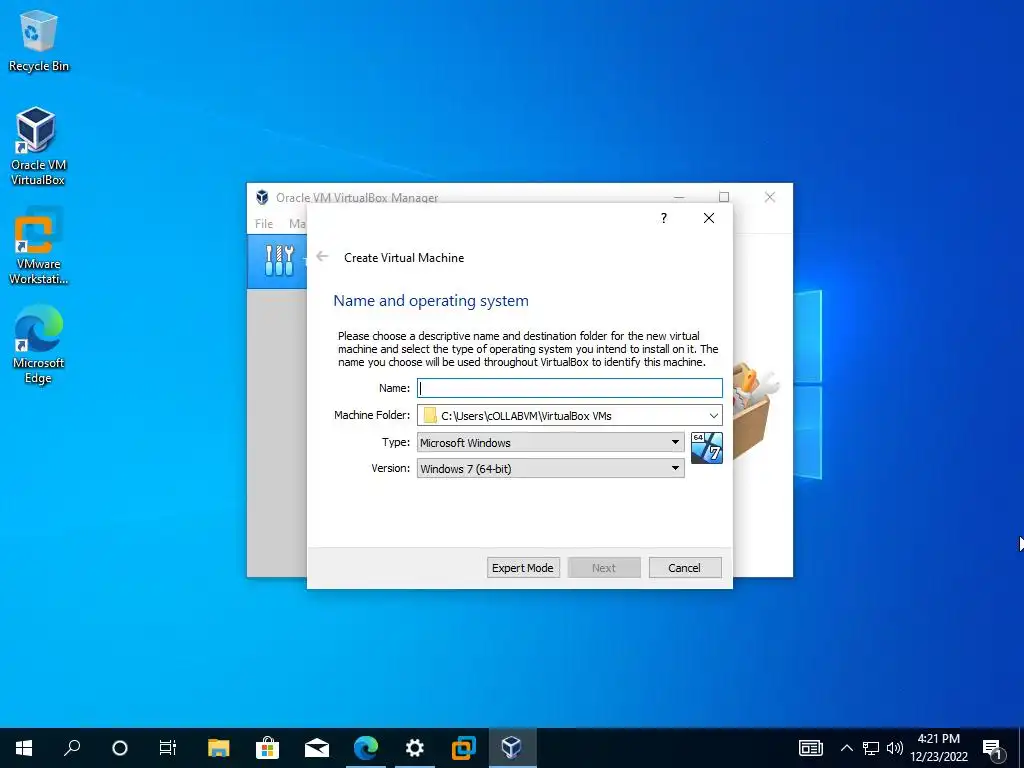Open the Machine menu in VirtualBox Manager

point(297,223)
